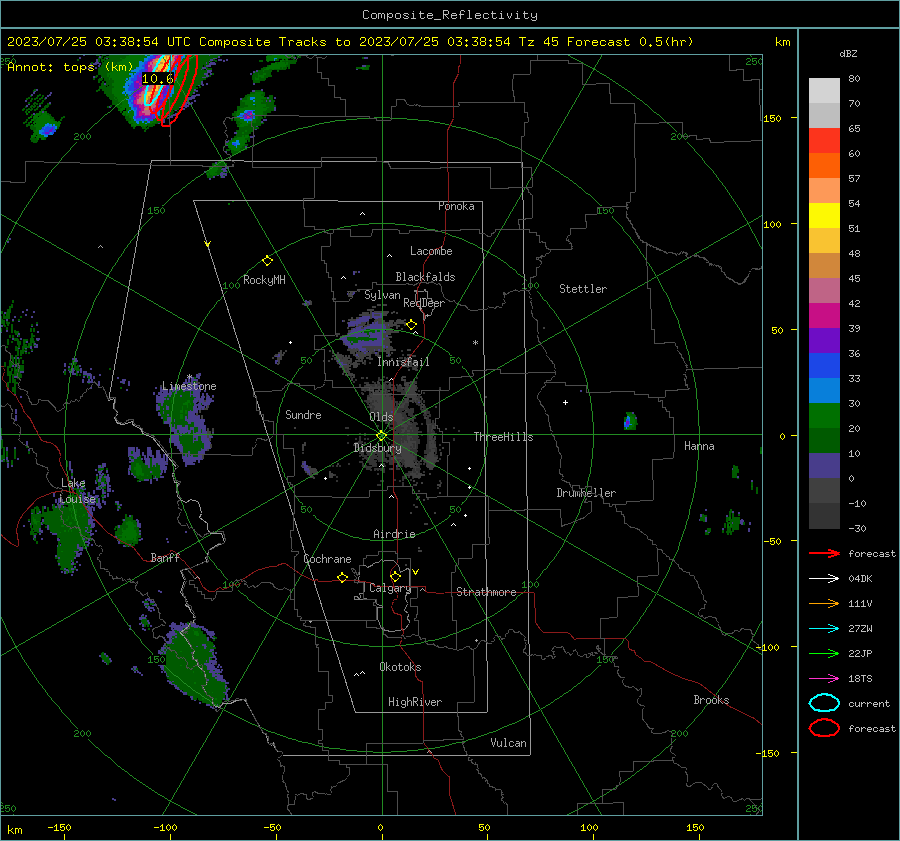Click the Okotoks city label
Screen dimensions: 900x841
[x=400, y=667]
